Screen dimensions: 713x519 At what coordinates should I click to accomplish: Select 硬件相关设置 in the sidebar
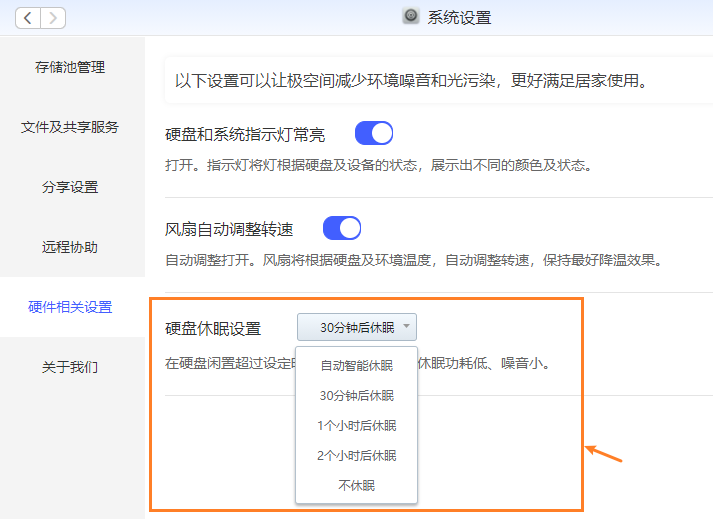(x=70, y=307)
